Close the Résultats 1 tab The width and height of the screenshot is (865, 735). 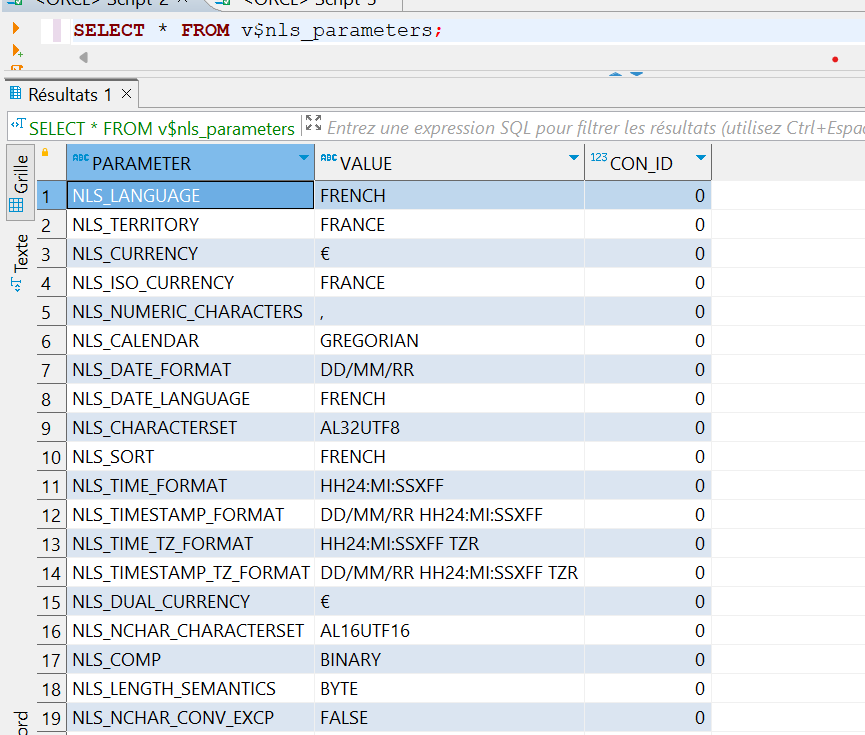click(127, 95)
